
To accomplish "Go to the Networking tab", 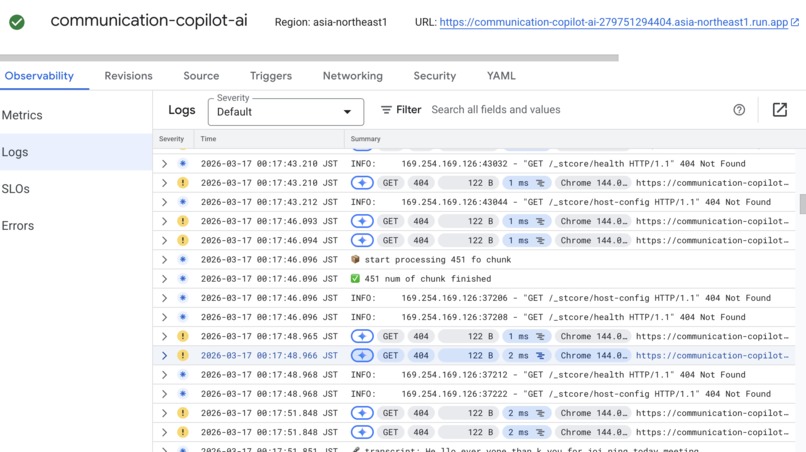I will coord(353,76).
